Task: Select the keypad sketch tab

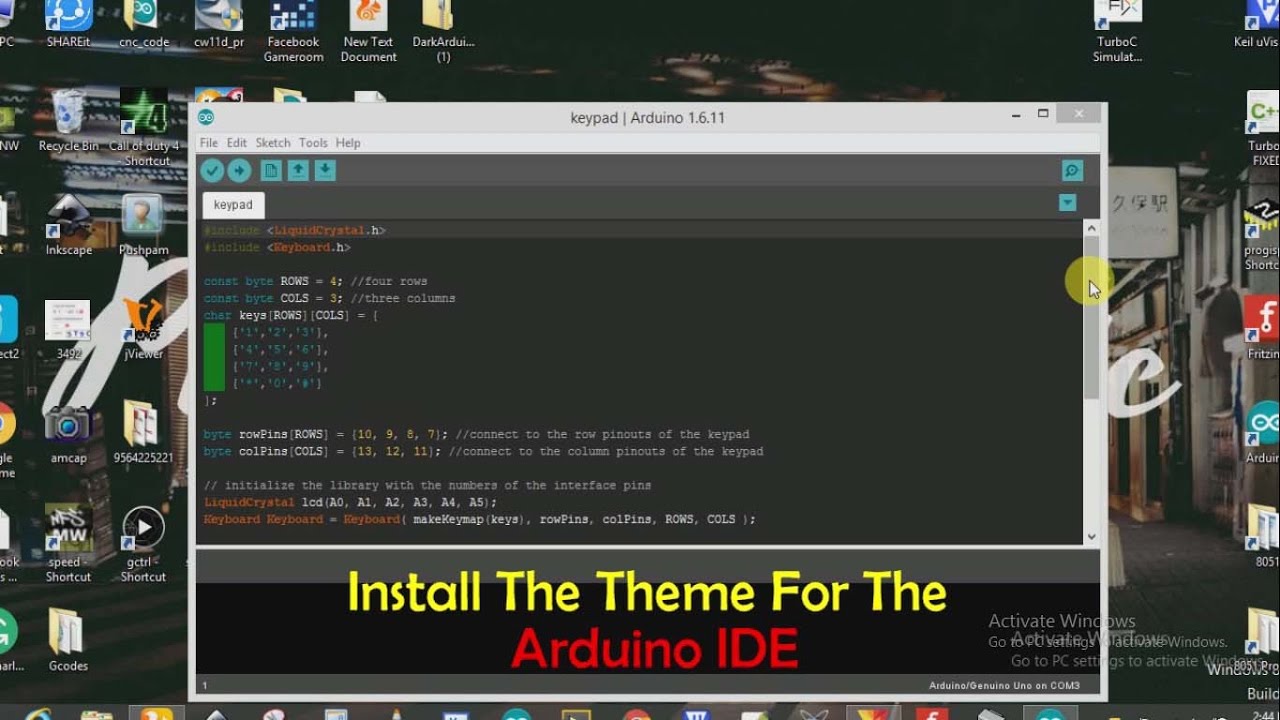Action: click(233, 205)
